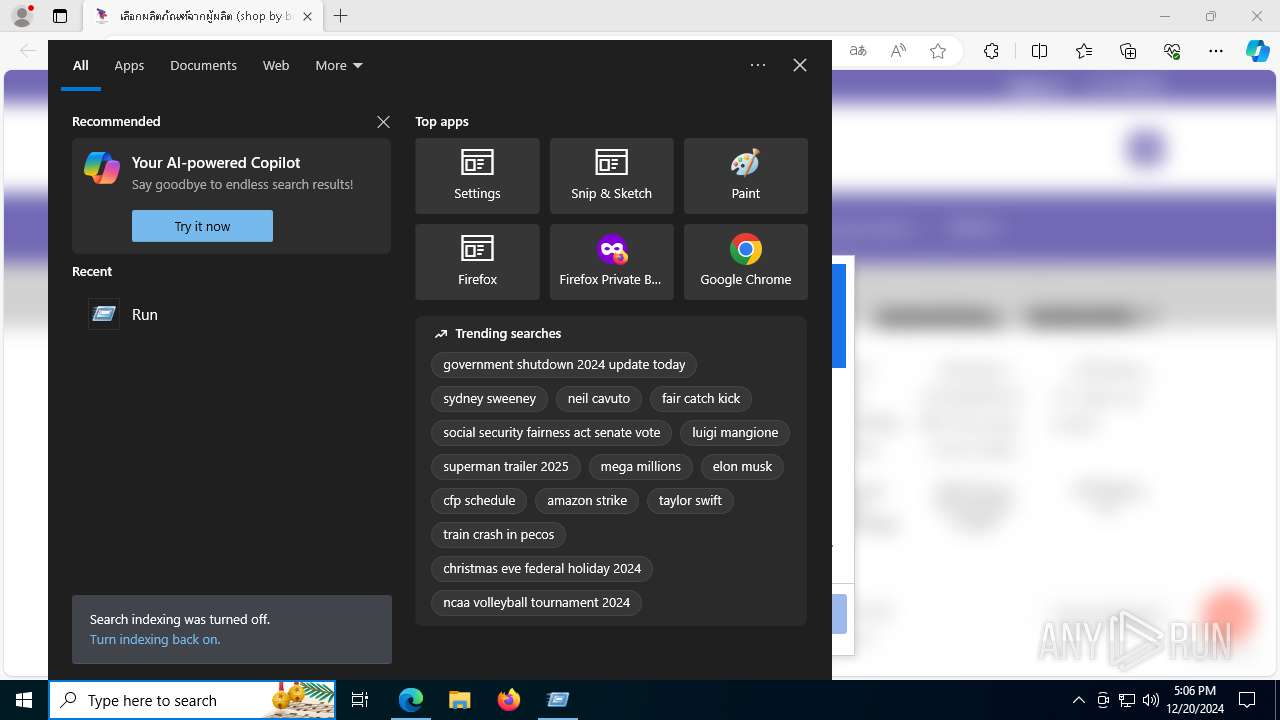Viewport: 1280px width, 720px height.
Task: Switch to the Web search tab
Action: pos(276,65)
